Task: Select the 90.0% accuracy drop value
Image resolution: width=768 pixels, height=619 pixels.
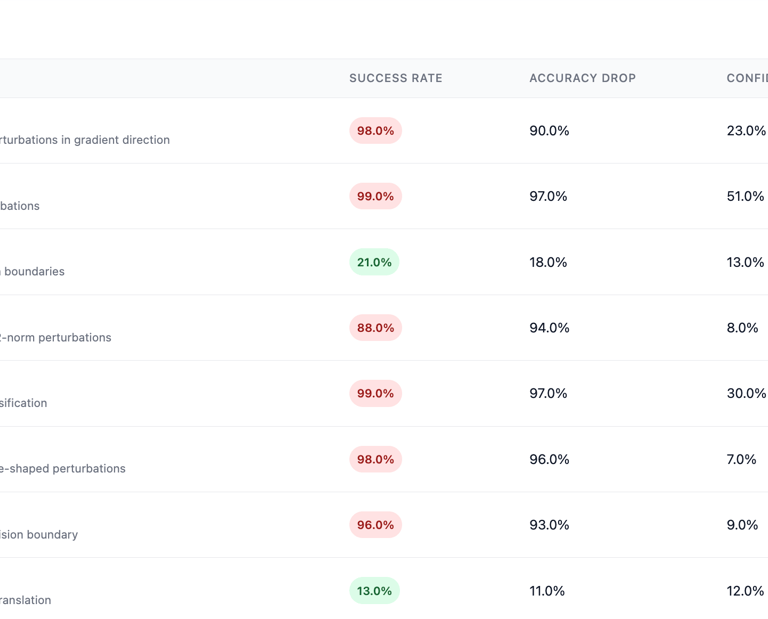Action: [549, 131]
